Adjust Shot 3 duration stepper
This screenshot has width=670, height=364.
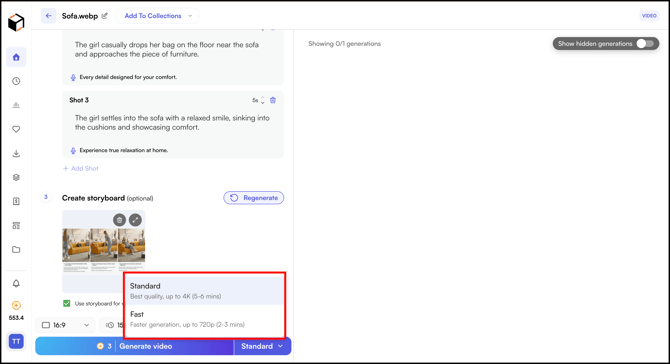(262, 100)
